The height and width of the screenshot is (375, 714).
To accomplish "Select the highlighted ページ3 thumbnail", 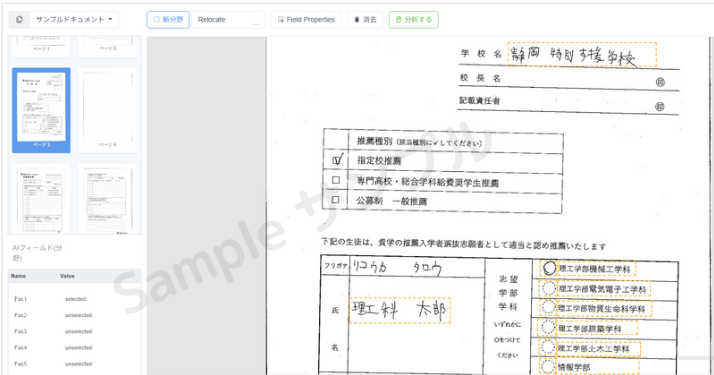I will tap(41, 110).
